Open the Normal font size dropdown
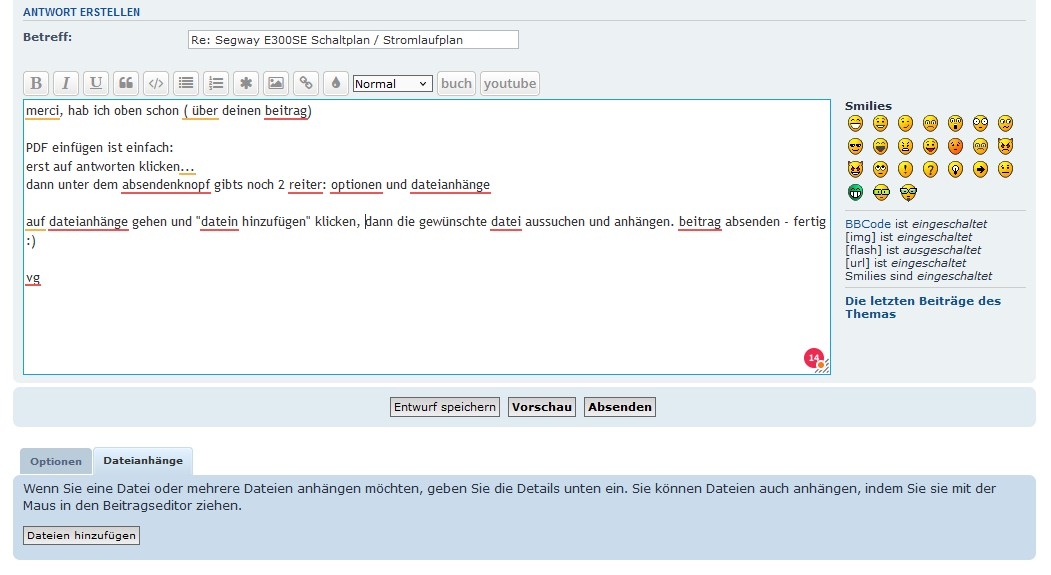1051x575 pixels. coord(393,84)
